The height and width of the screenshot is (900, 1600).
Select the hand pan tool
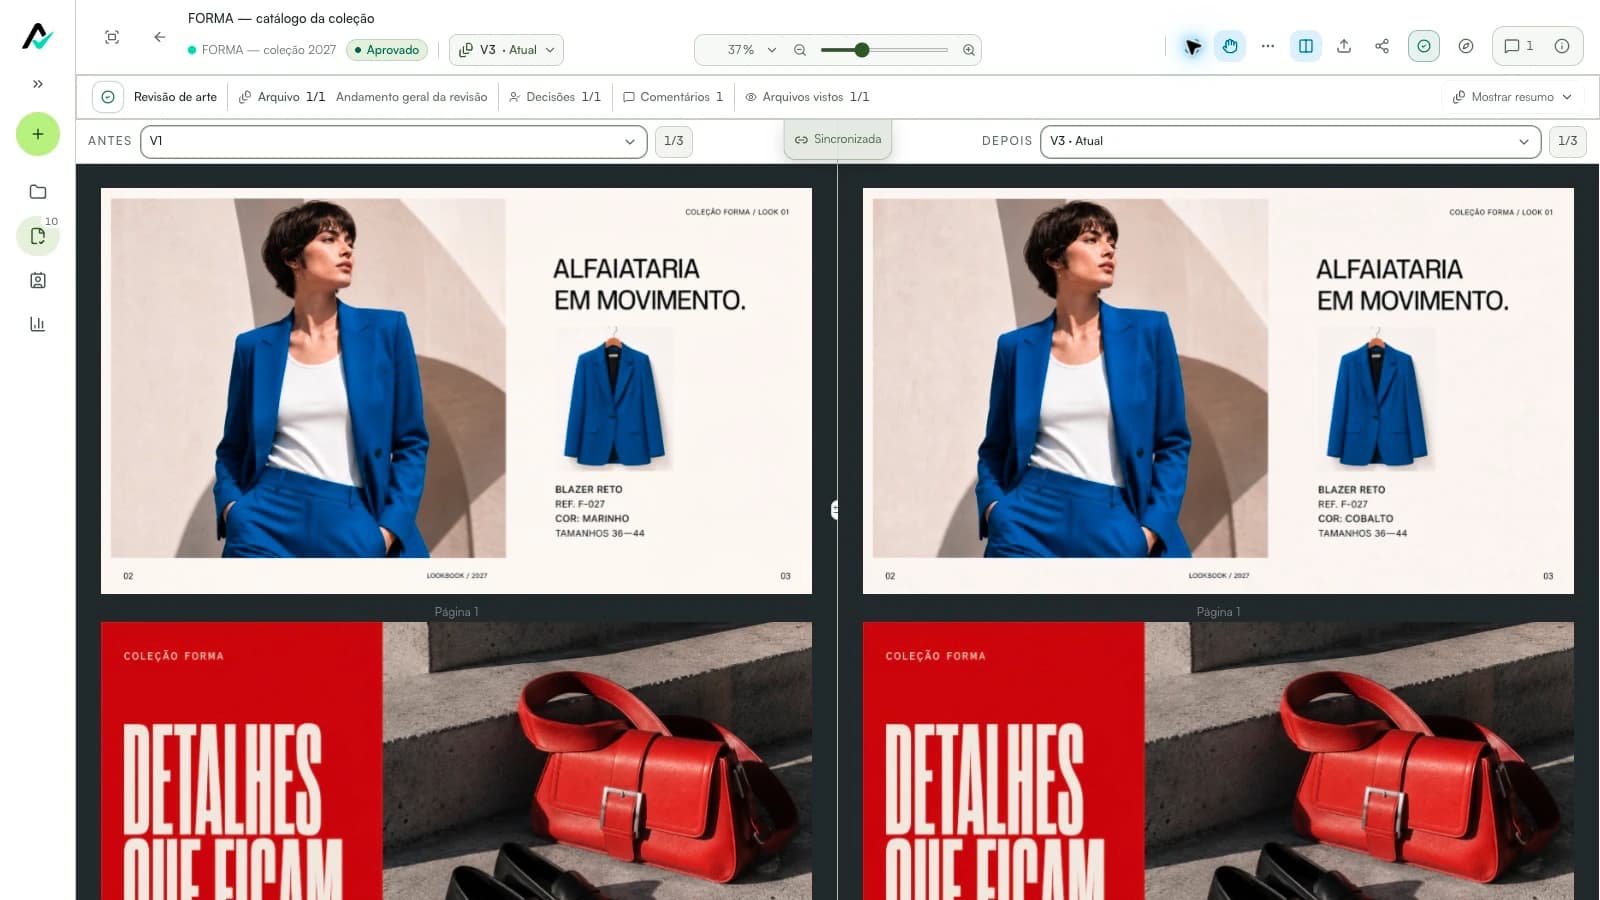coord(1230,46)
